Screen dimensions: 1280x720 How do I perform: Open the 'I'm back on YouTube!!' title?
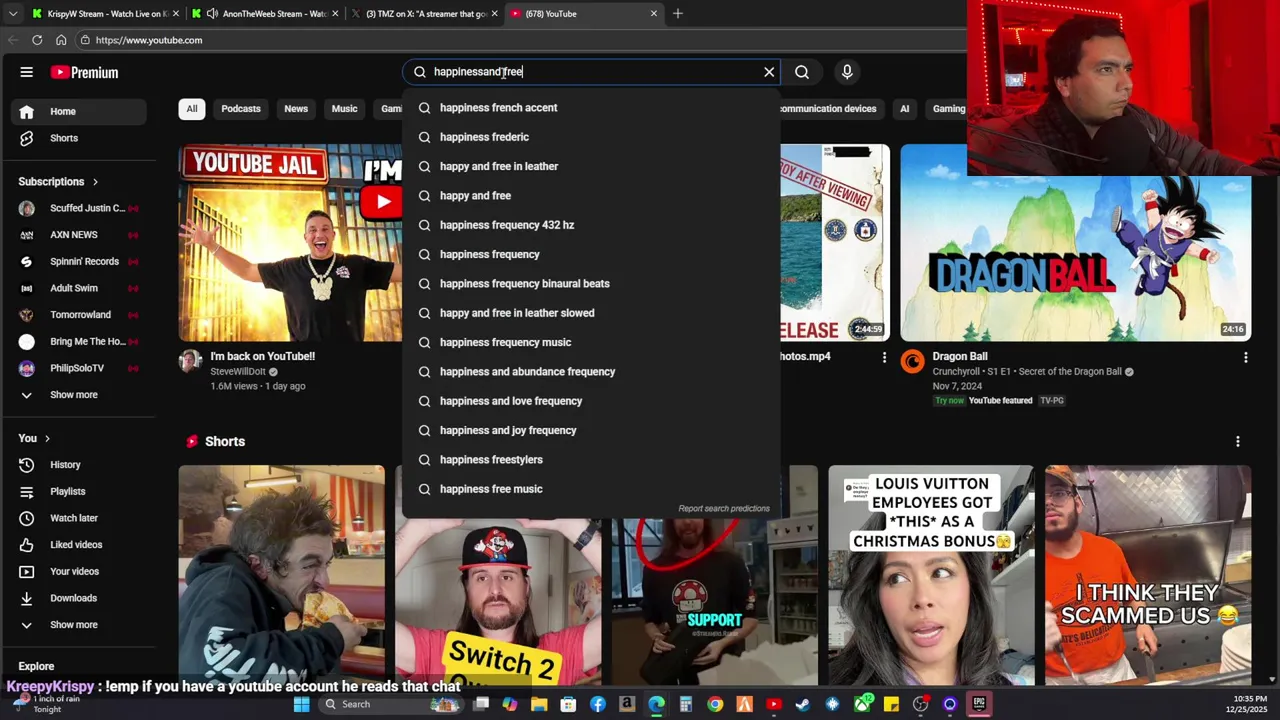coord(262,356)
